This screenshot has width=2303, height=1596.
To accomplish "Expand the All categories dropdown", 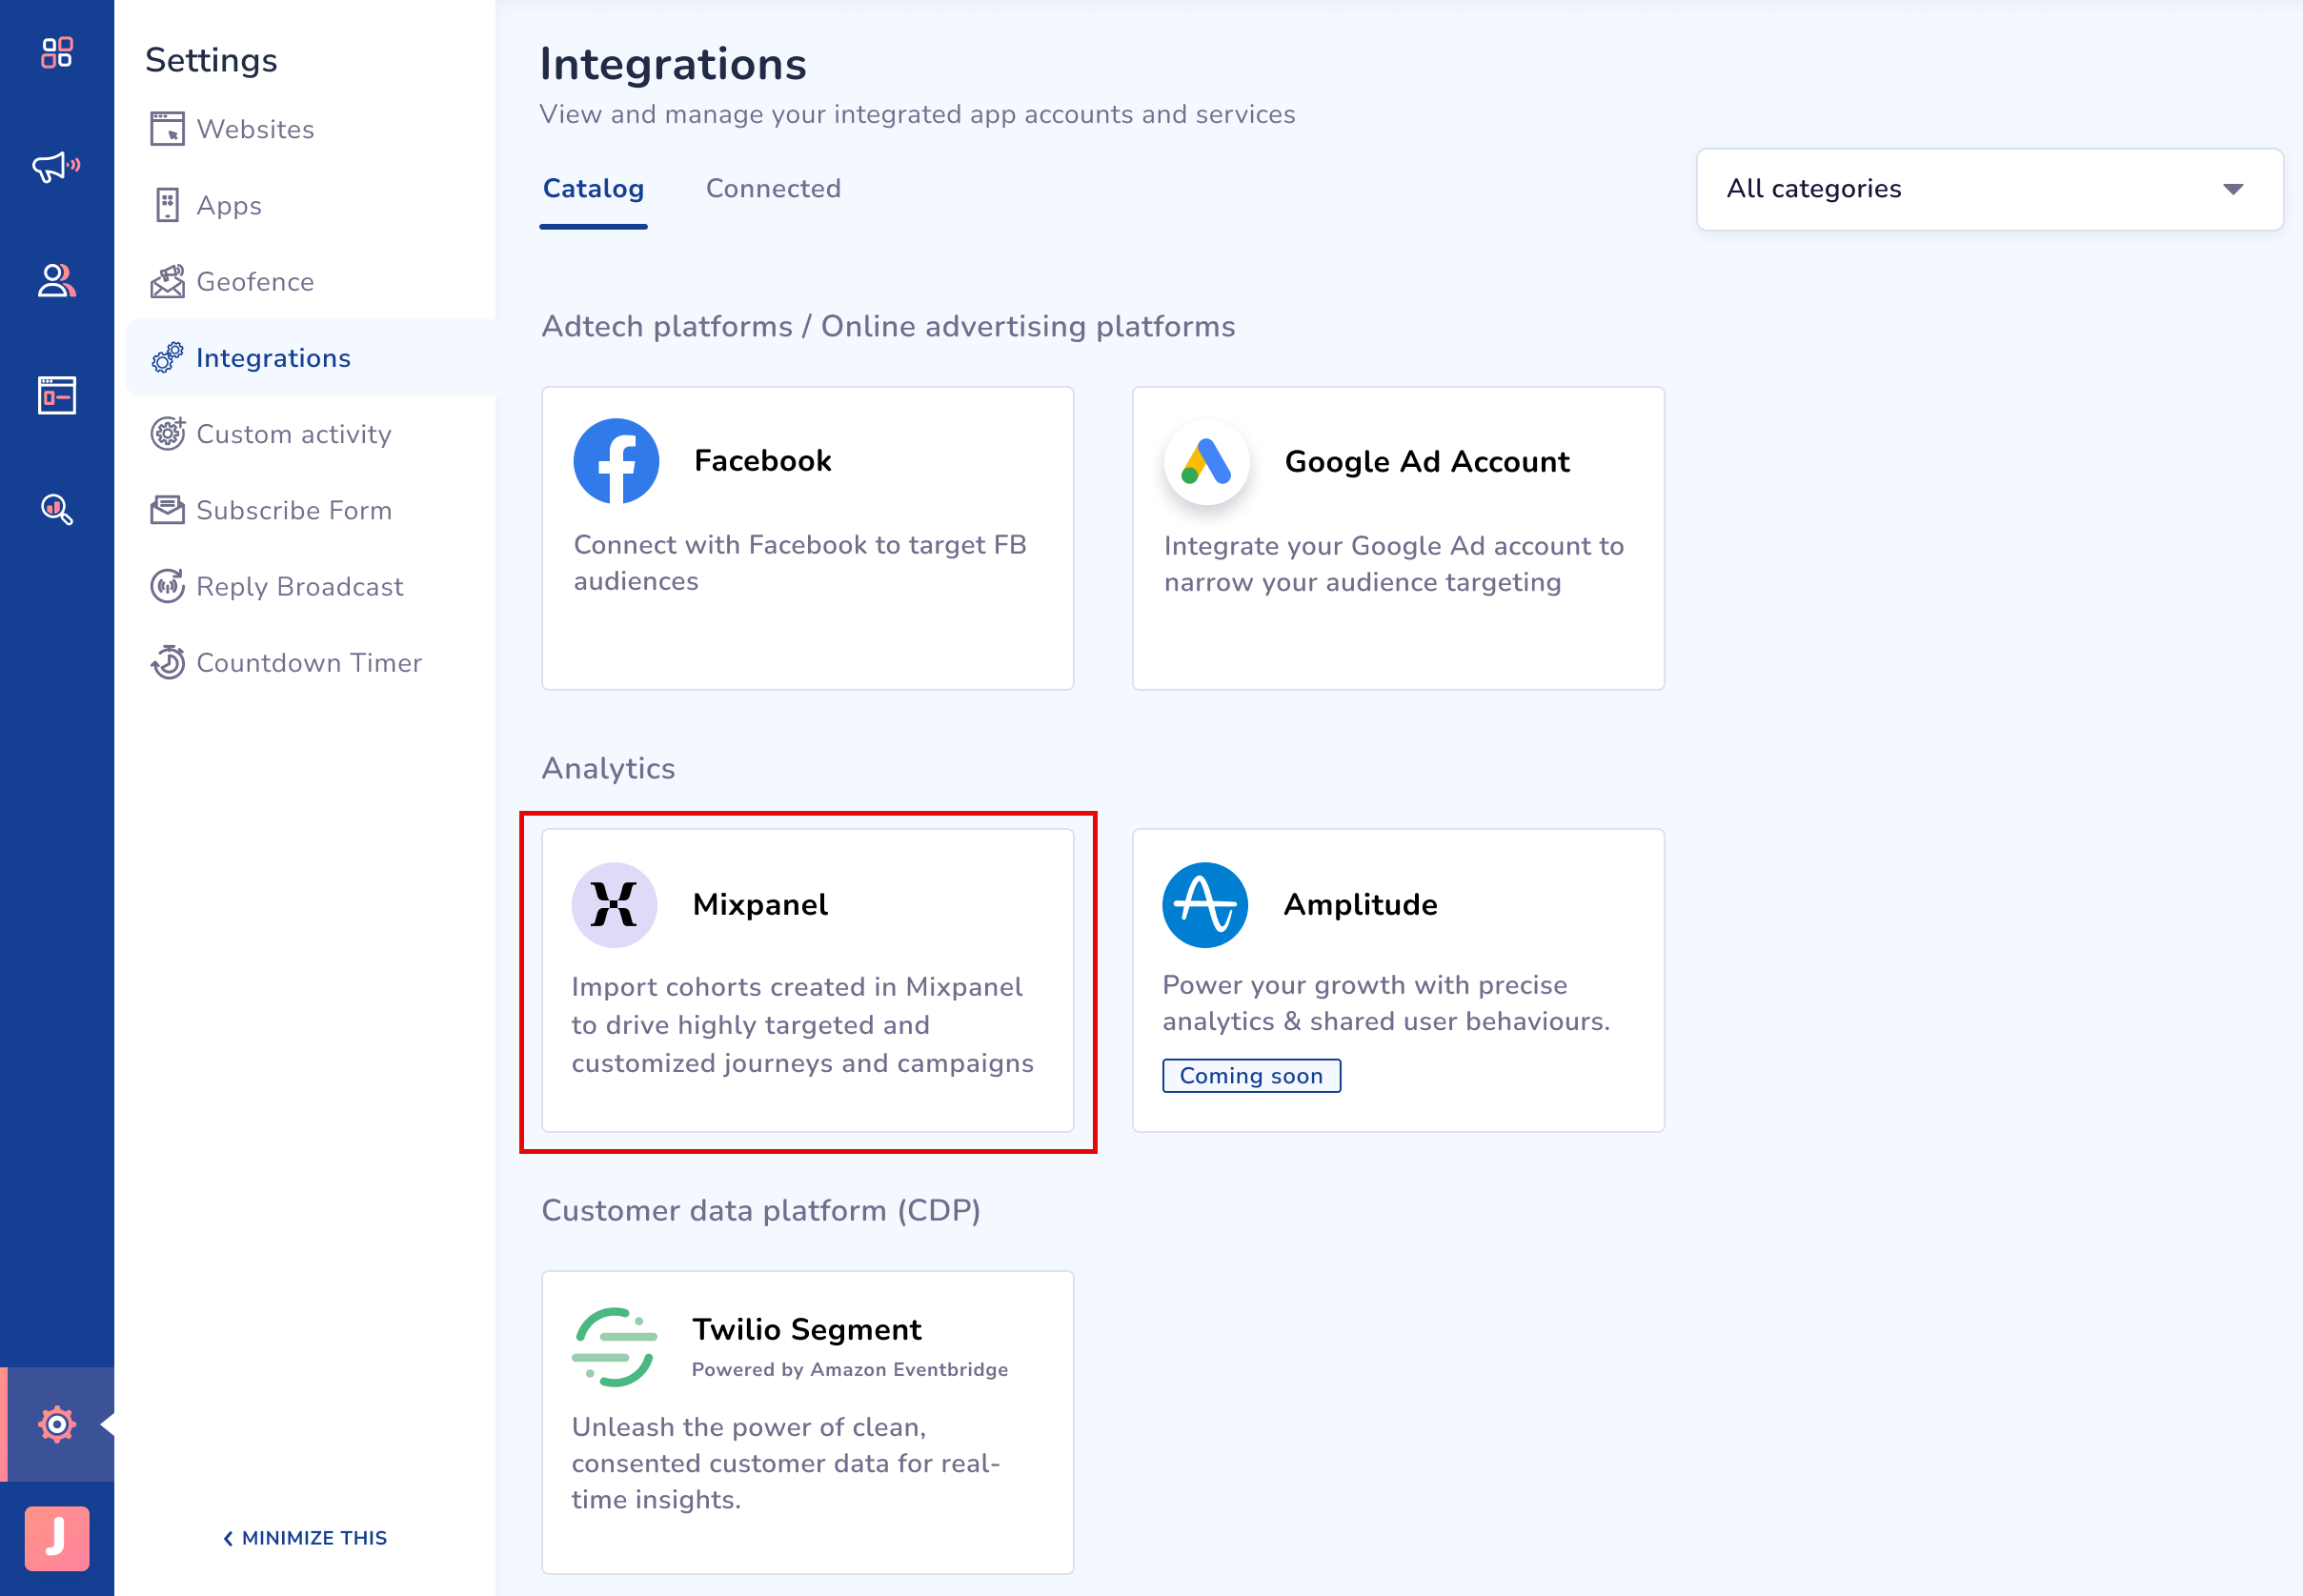I will pos(1981,189).
